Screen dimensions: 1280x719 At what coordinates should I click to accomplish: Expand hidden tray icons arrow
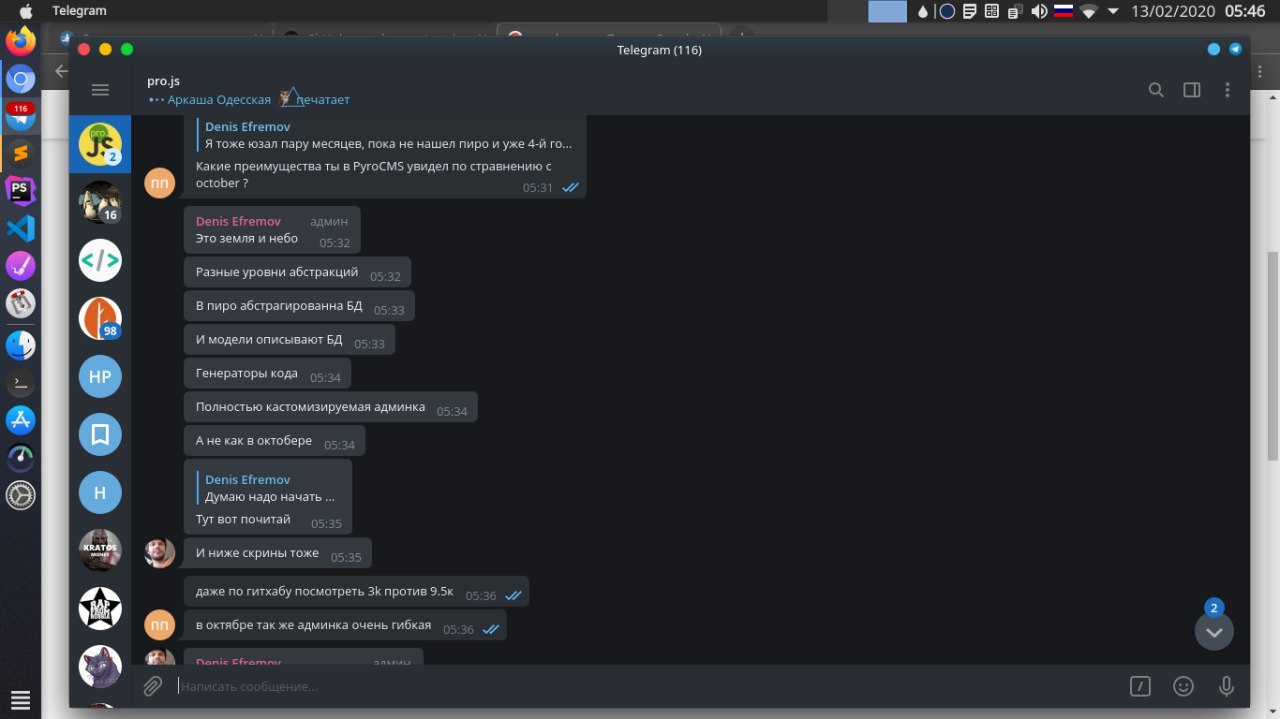click(1113, 11)
